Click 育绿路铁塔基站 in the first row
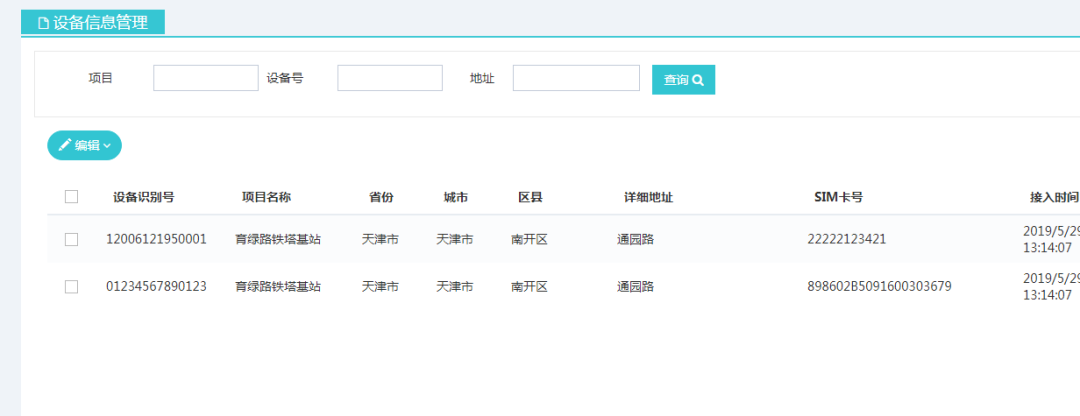Image resolution: width=1080 pixels, height=416 pixels. [278, 239]
